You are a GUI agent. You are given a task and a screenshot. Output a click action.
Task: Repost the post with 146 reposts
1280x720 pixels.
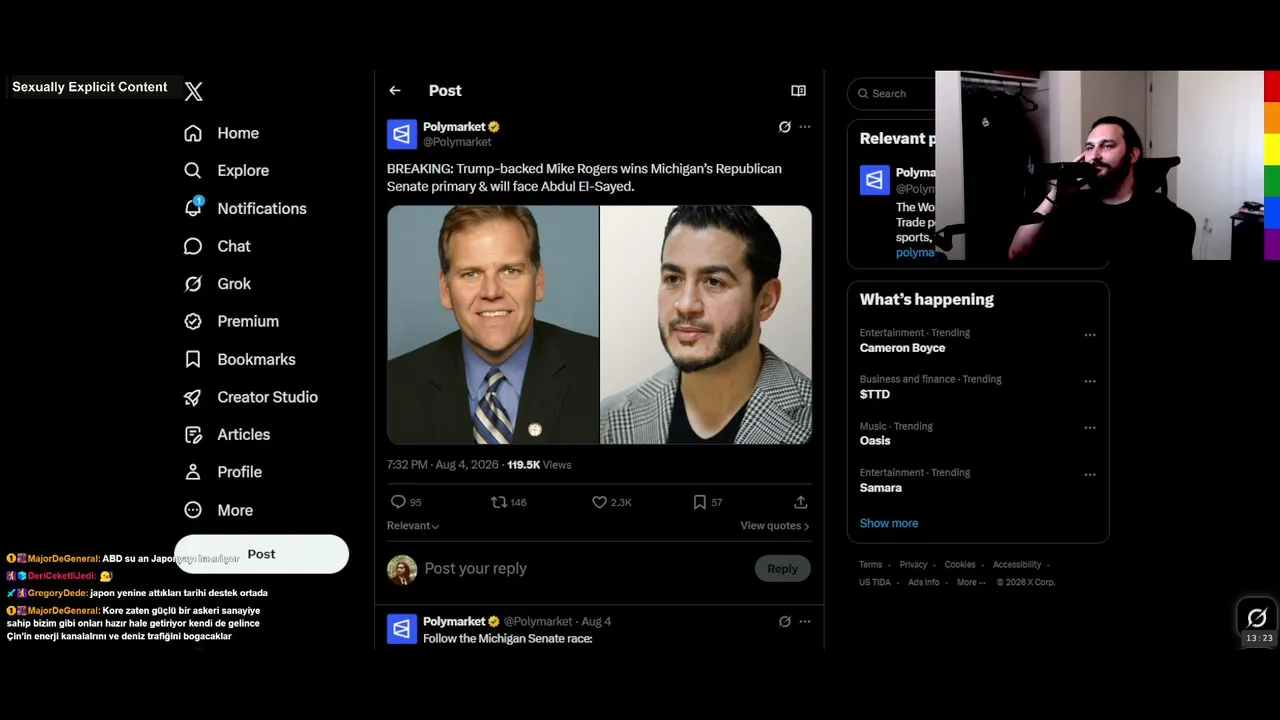tap(508, 502)
